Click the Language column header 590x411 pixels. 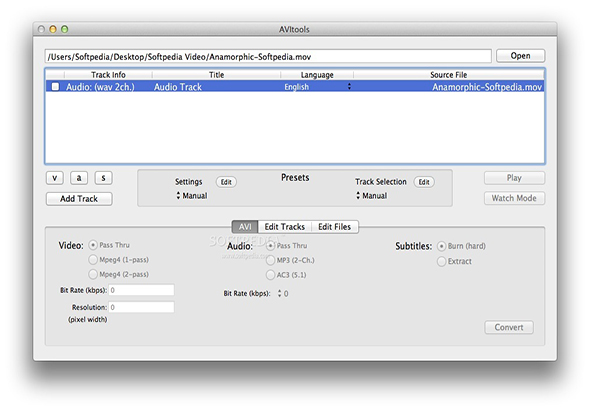[317, 75]
